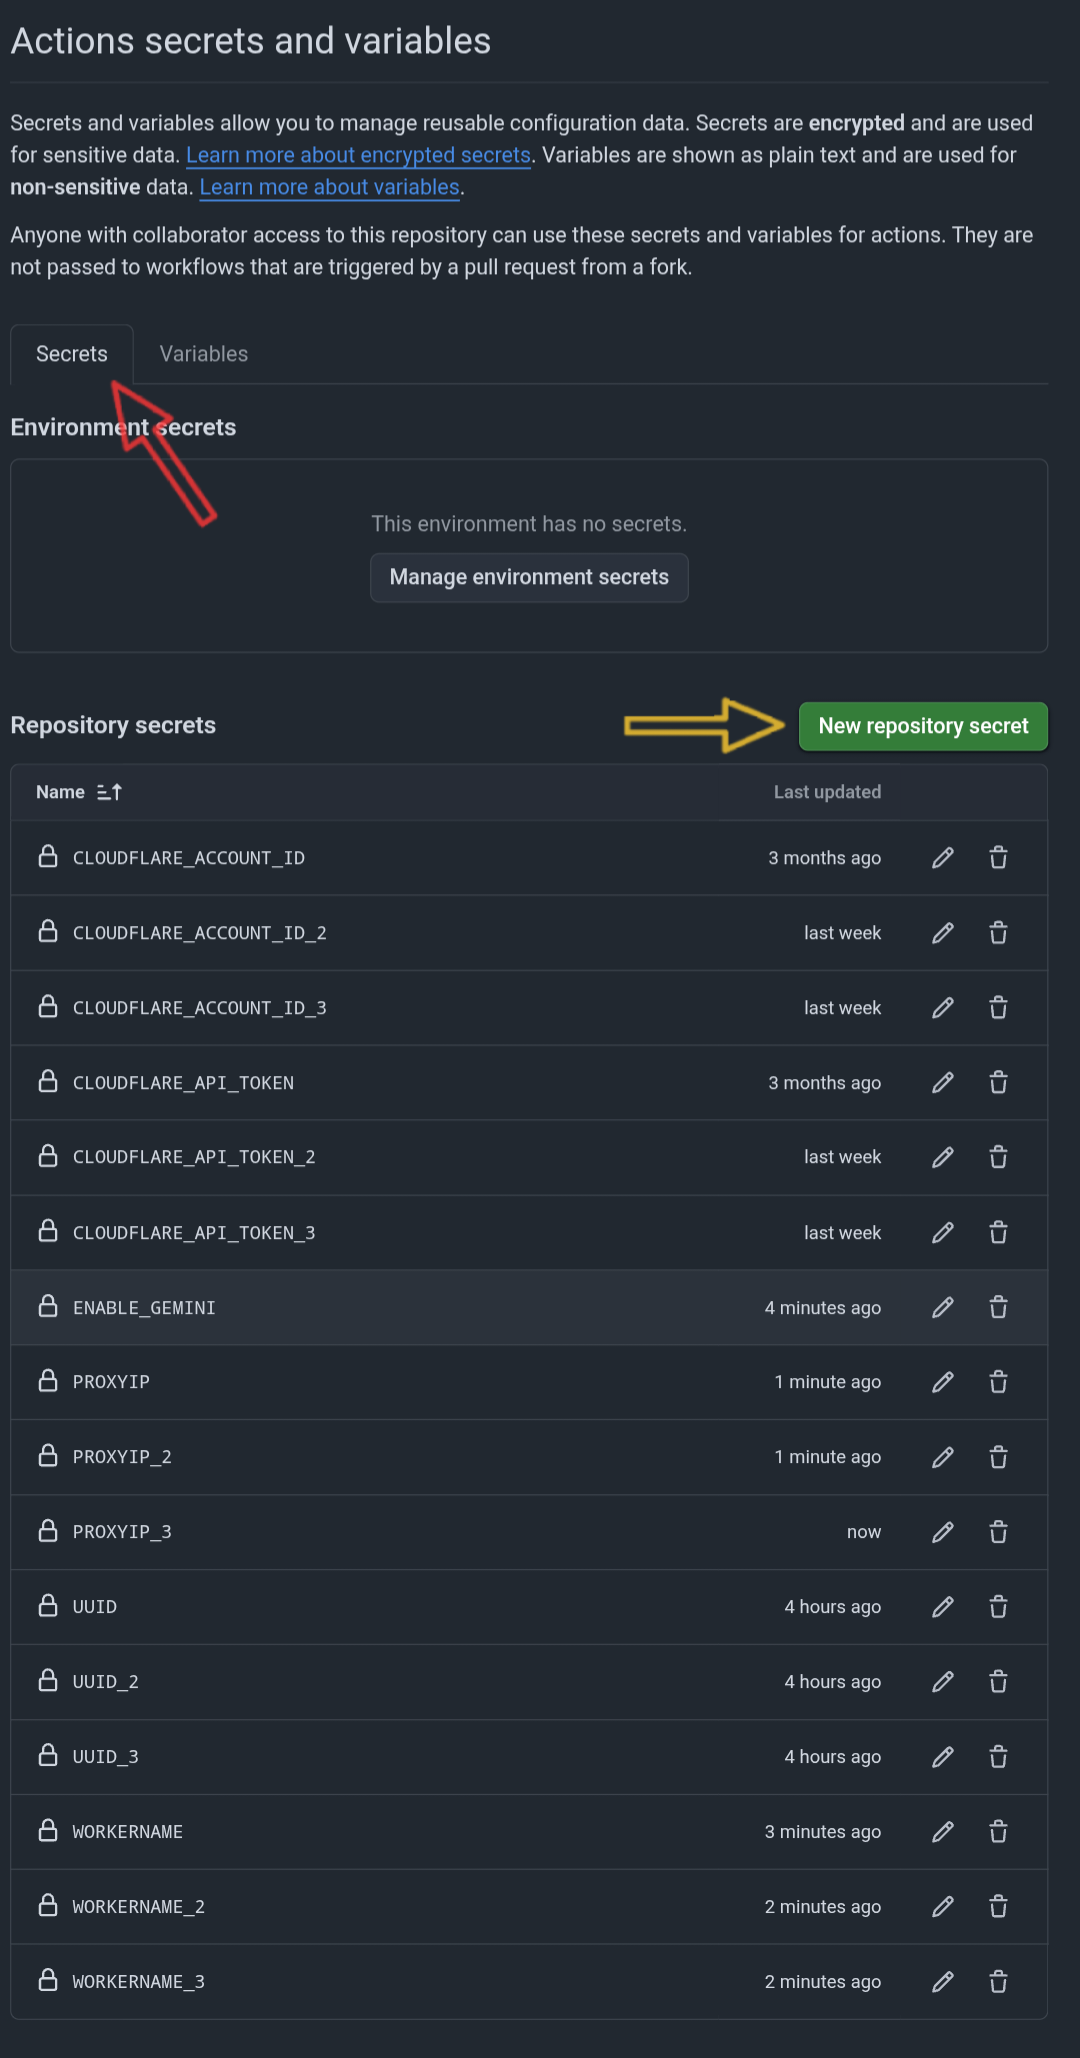The height and width of the screenshot is (2058, 1080).
Task: Edit WORKERNAME secret pencil icon
Action: tap(943, 1832)
